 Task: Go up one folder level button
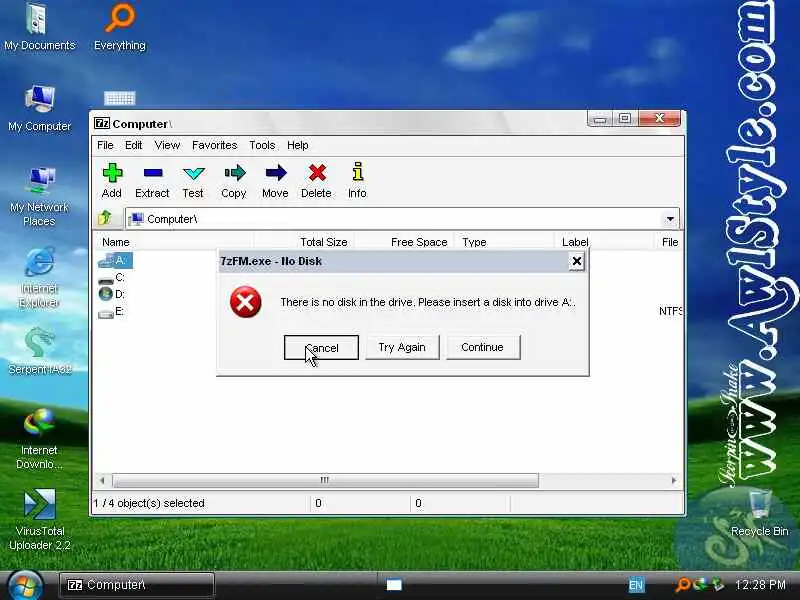(105, 218)
